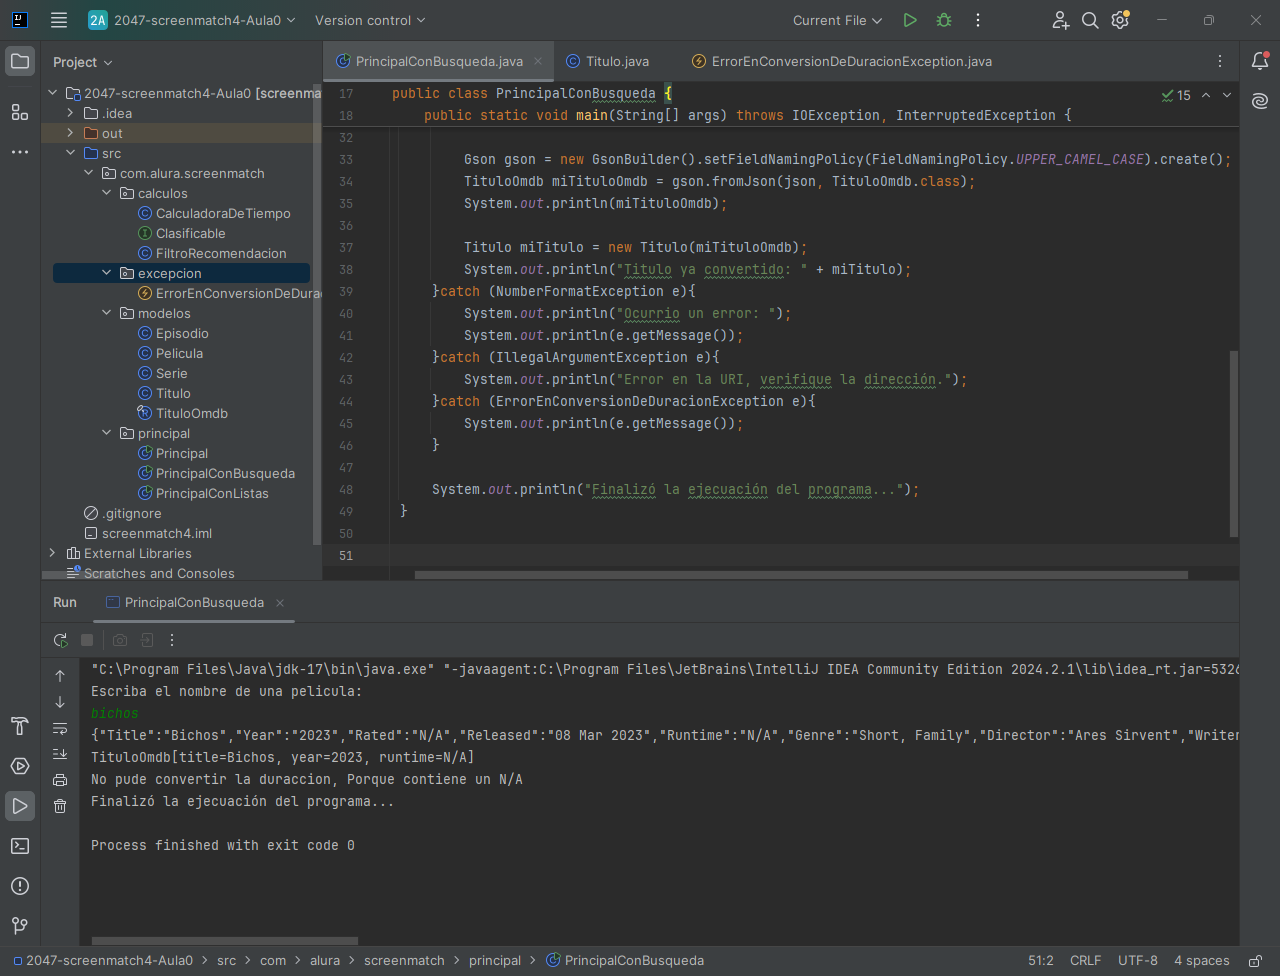Open Run panel more options kebab

point(172,640)
